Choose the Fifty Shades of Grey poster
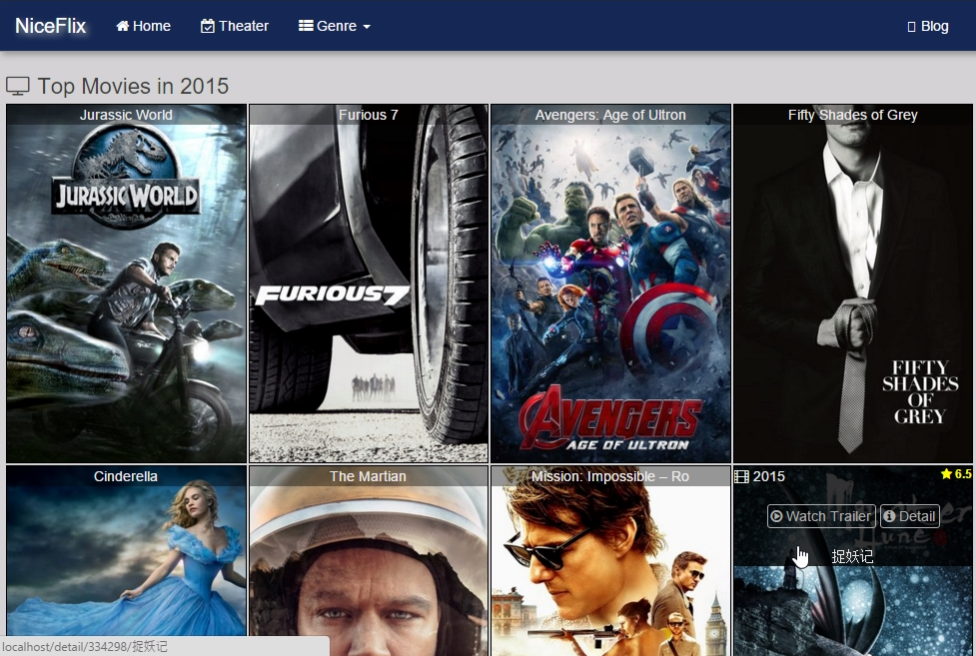The width and height of the screenshot is (976, 656). (x=852, y=290)
